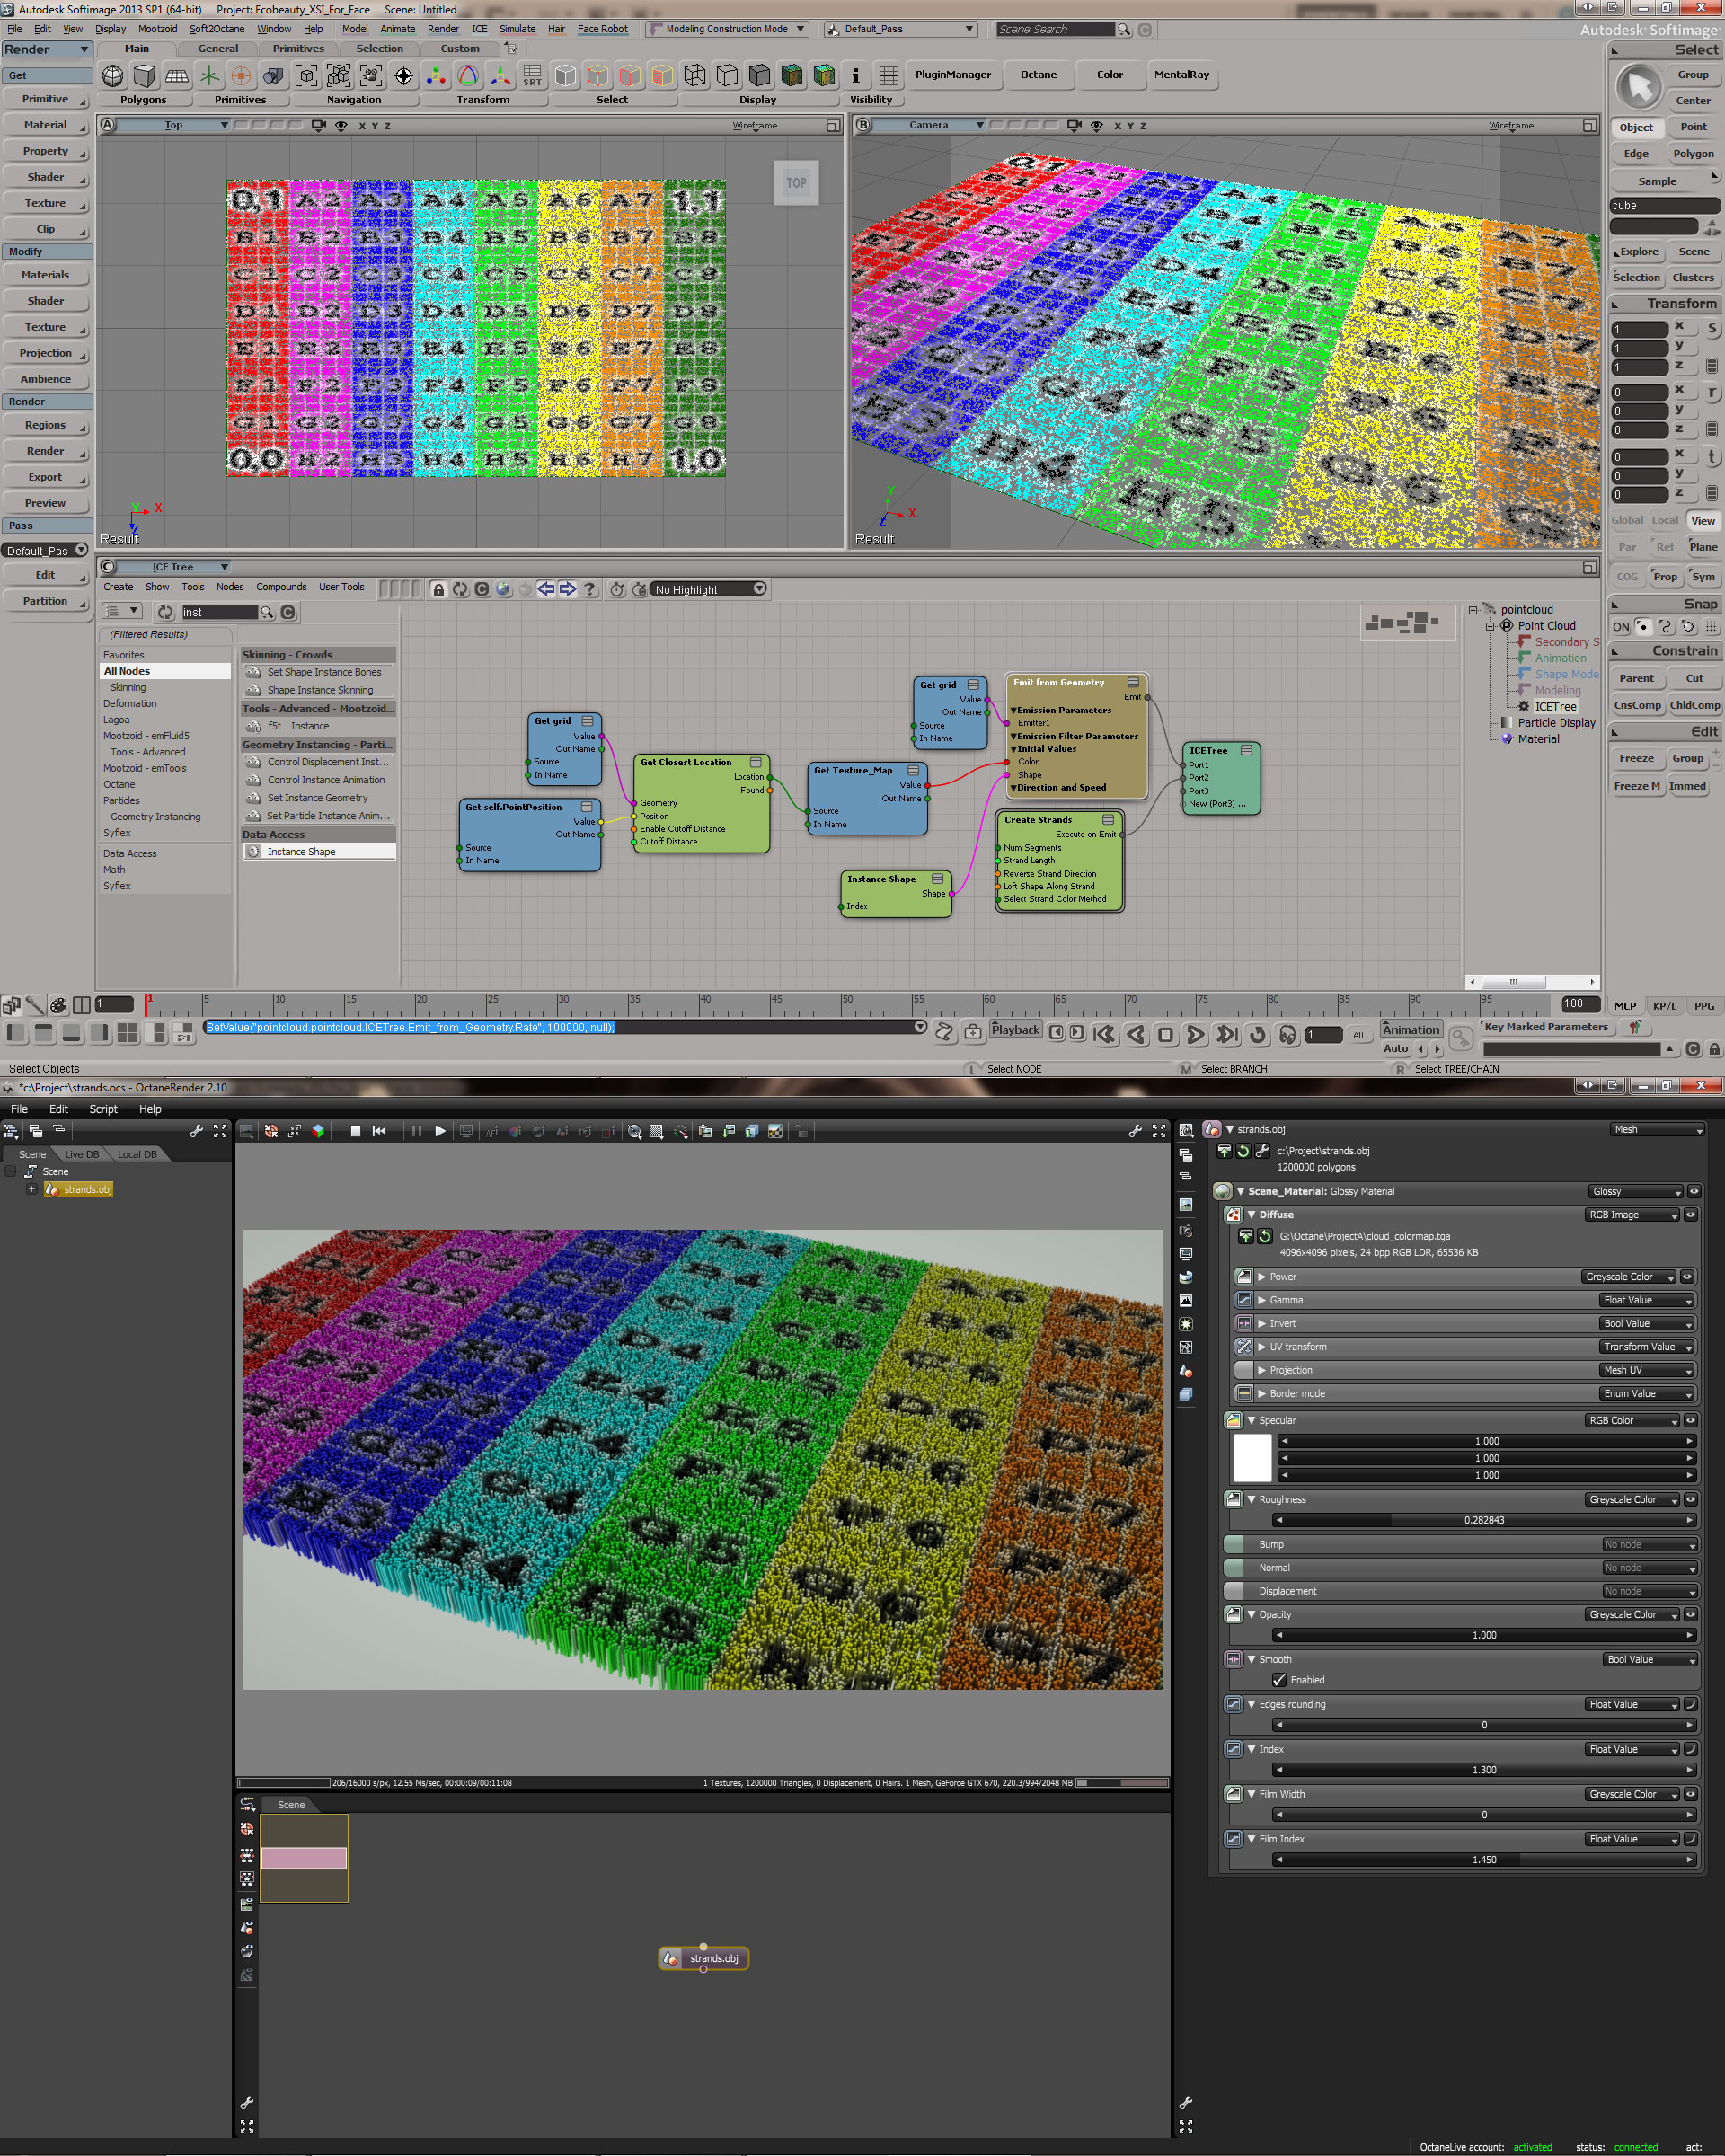Viewport: 1725px width, 2156px height.
Task: Click the play button in Octane render toolbar
Action: pos(440,1131)
